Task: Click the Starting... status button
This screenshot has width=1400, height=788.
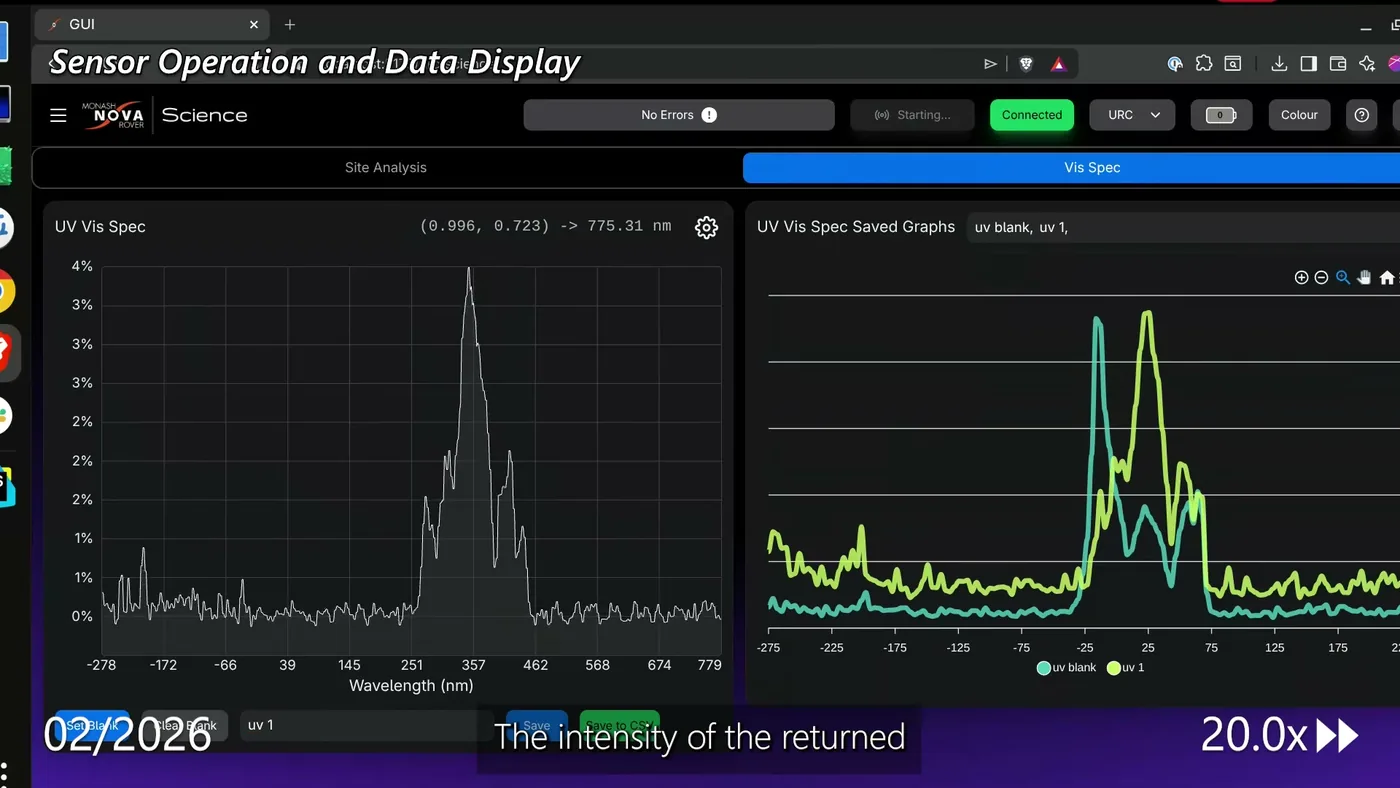Action: (913, 115)
